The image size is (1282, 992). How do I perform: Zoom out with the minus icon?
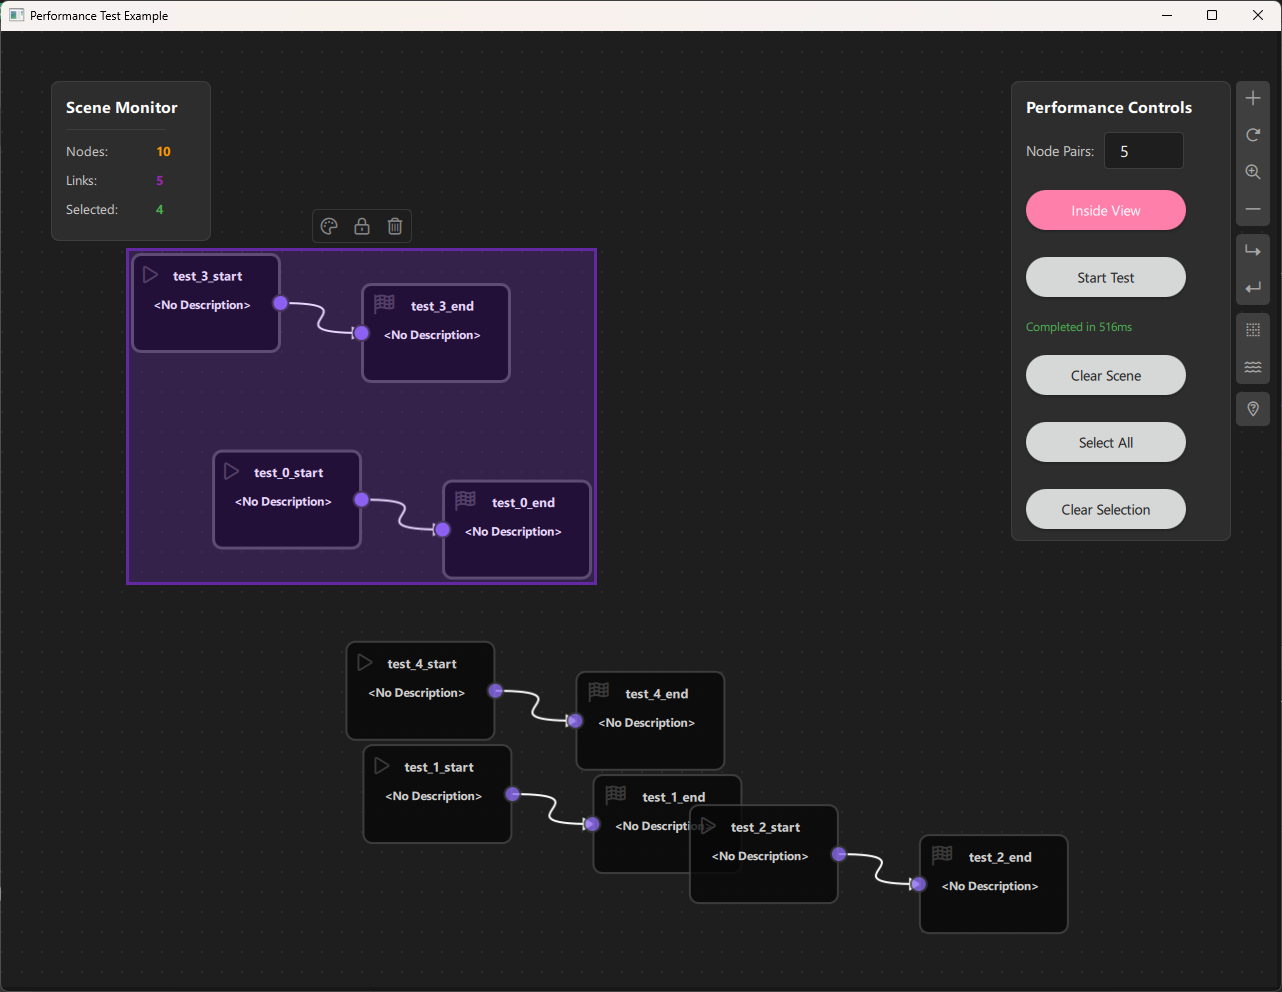point(1252,209)
